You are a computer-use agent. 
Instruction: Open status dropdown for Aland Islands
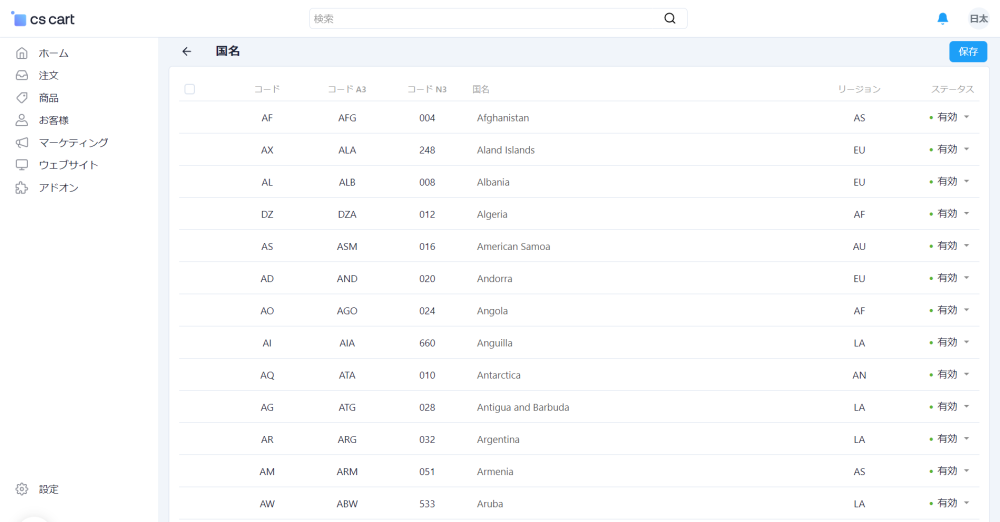click(x=950, y=149)
